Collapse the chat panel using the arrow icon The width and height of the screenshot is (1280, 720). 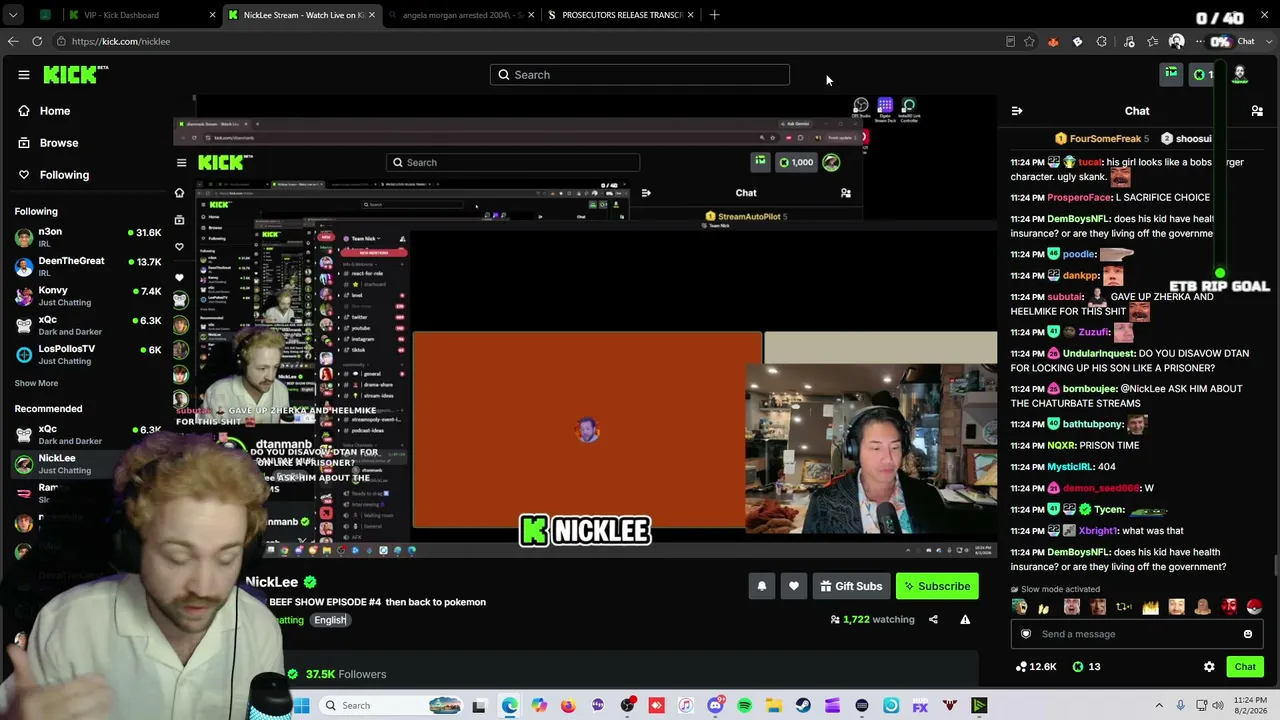pyautogui.click(x=1017, y=111)
